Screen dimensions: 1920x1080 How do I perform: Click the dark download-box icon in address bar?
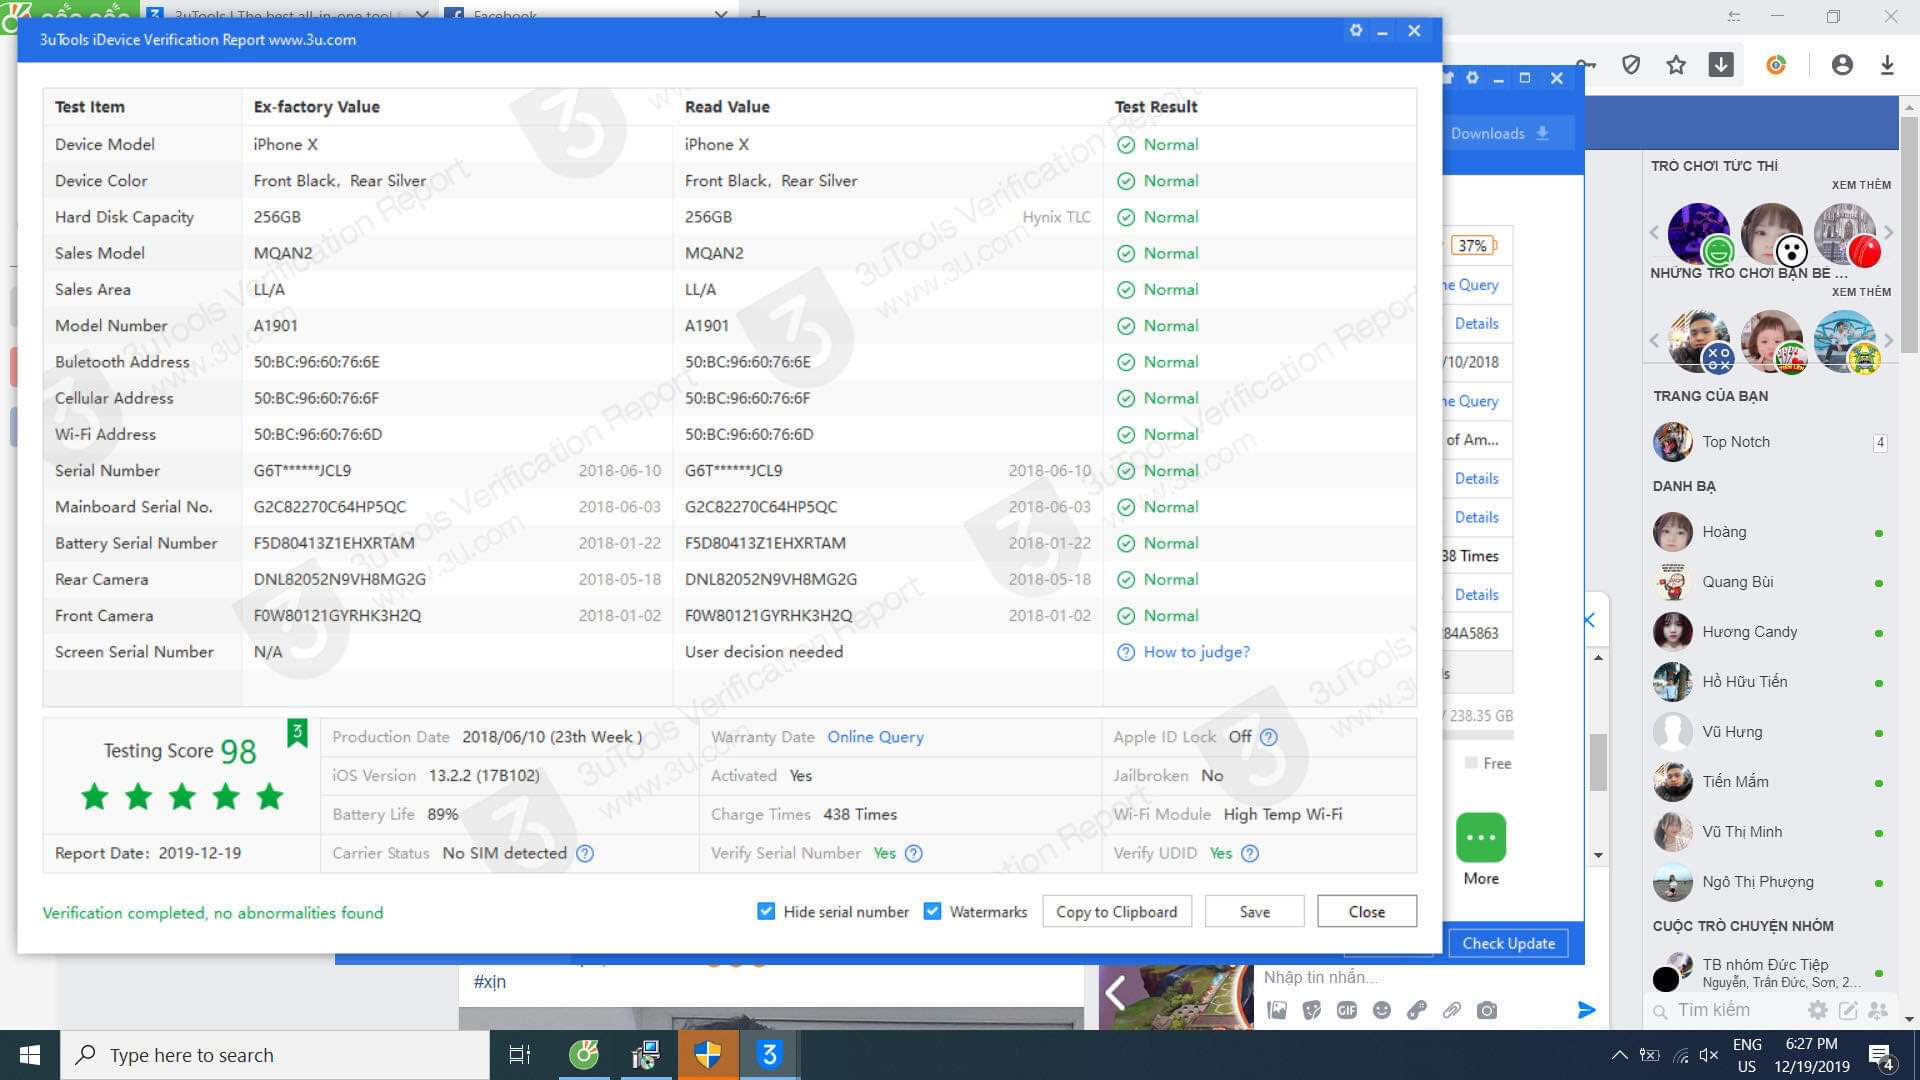[1721, 65]
